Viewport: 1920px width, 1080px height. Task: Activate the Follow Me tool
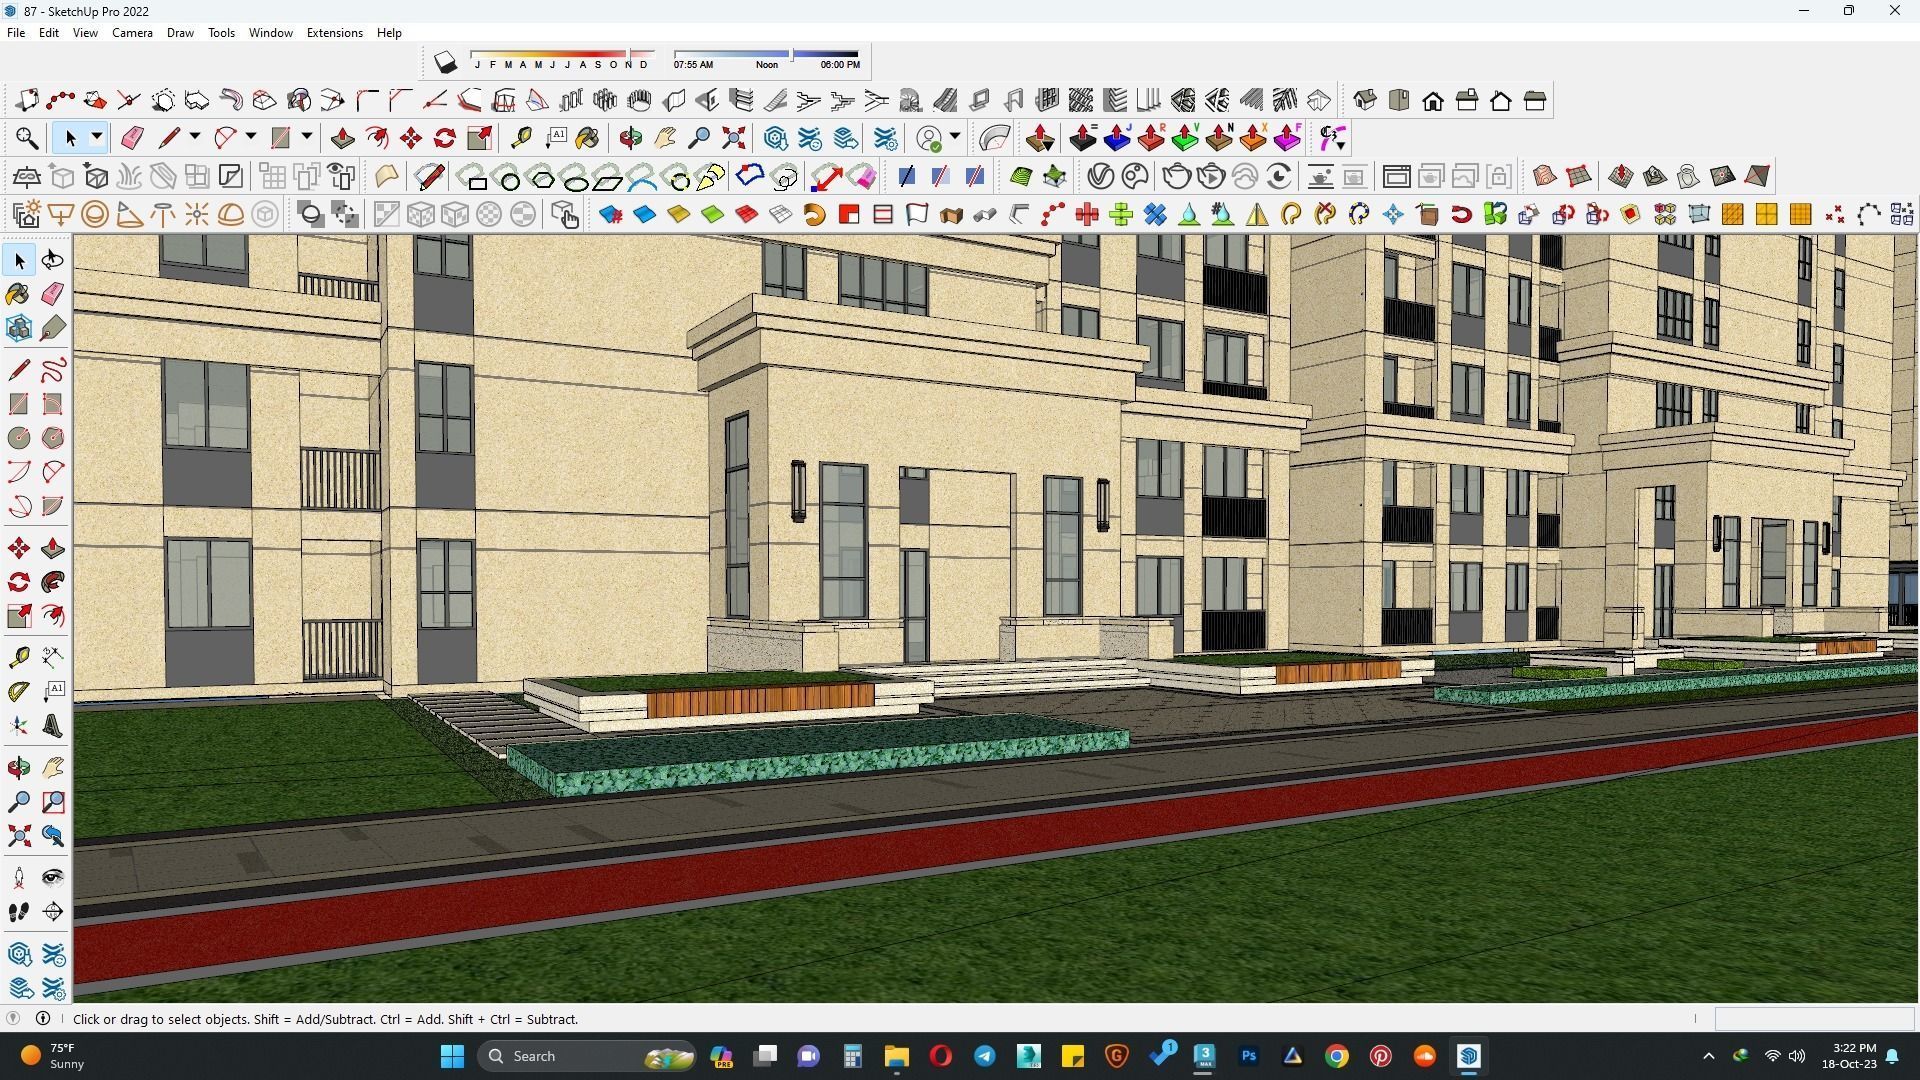click(53, 582)
